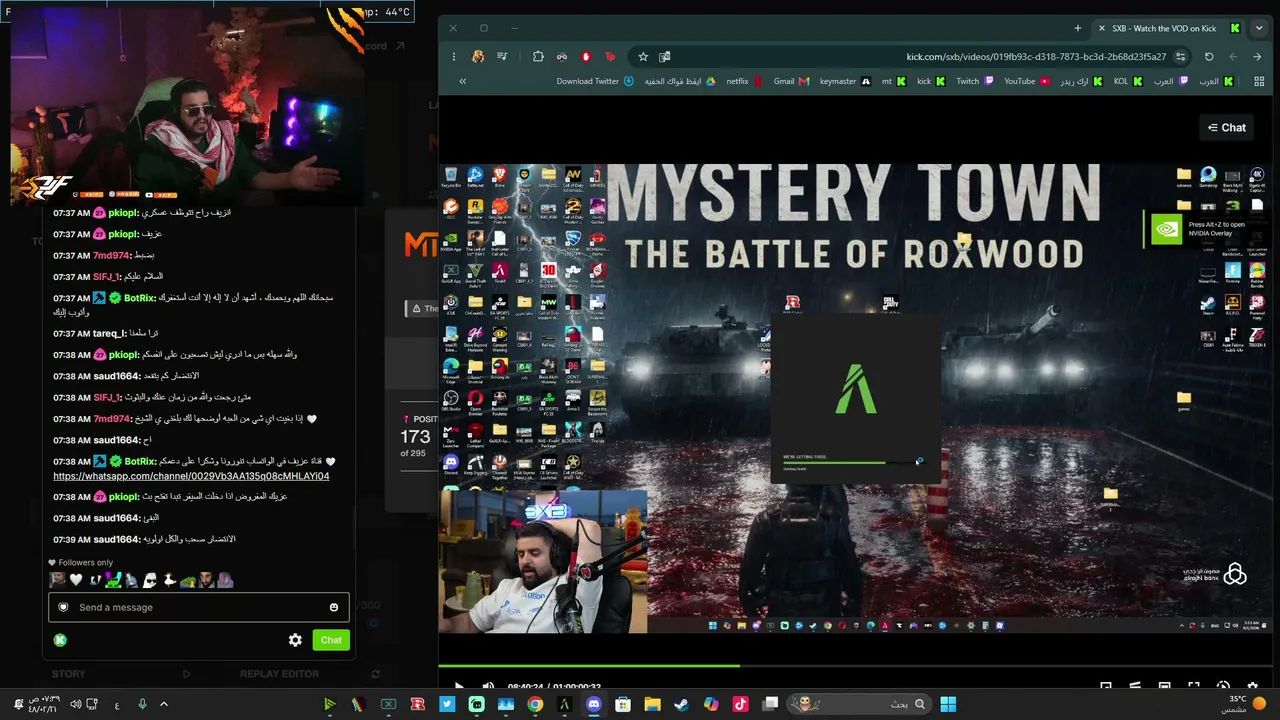The image size is (1280, 720).
Task: Open the Kick app taskbar icon
Action: [x=476, y=704]
